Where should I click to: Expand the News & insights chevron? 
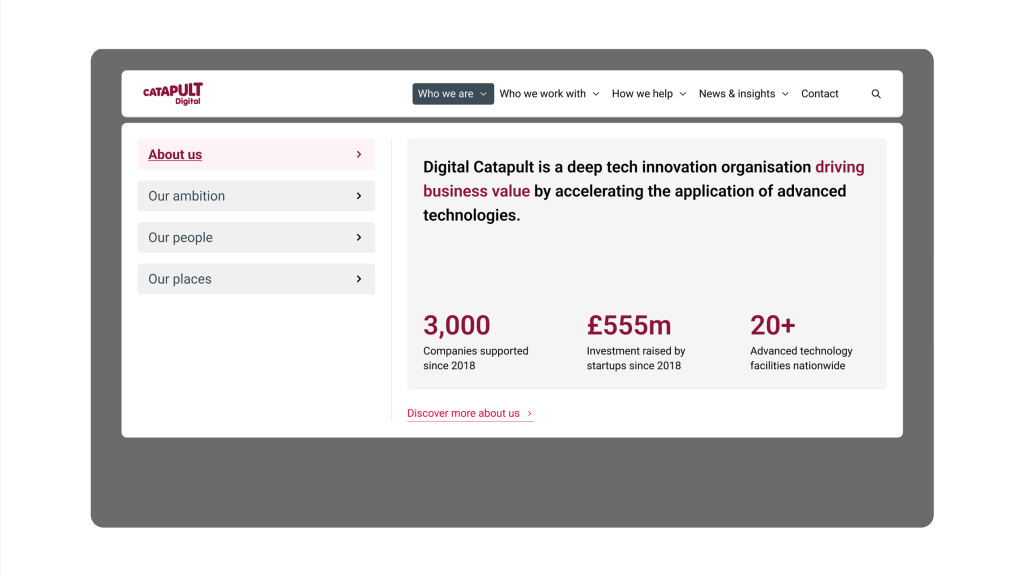[785, 94]
